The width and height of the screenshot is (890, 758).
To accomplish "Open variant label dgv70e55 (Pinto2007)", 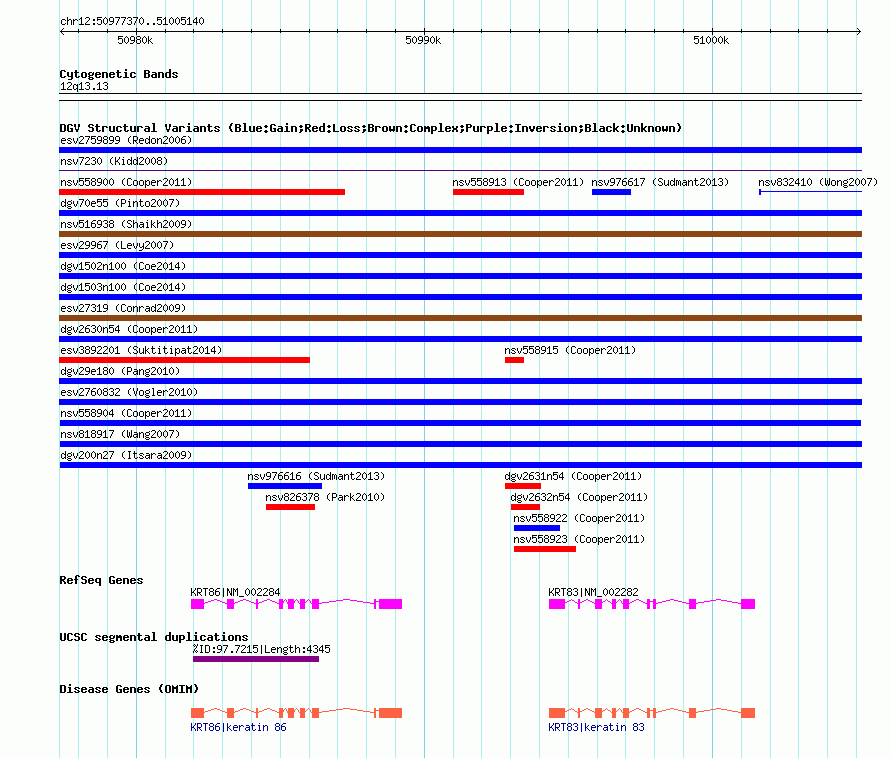I will 120,203.
